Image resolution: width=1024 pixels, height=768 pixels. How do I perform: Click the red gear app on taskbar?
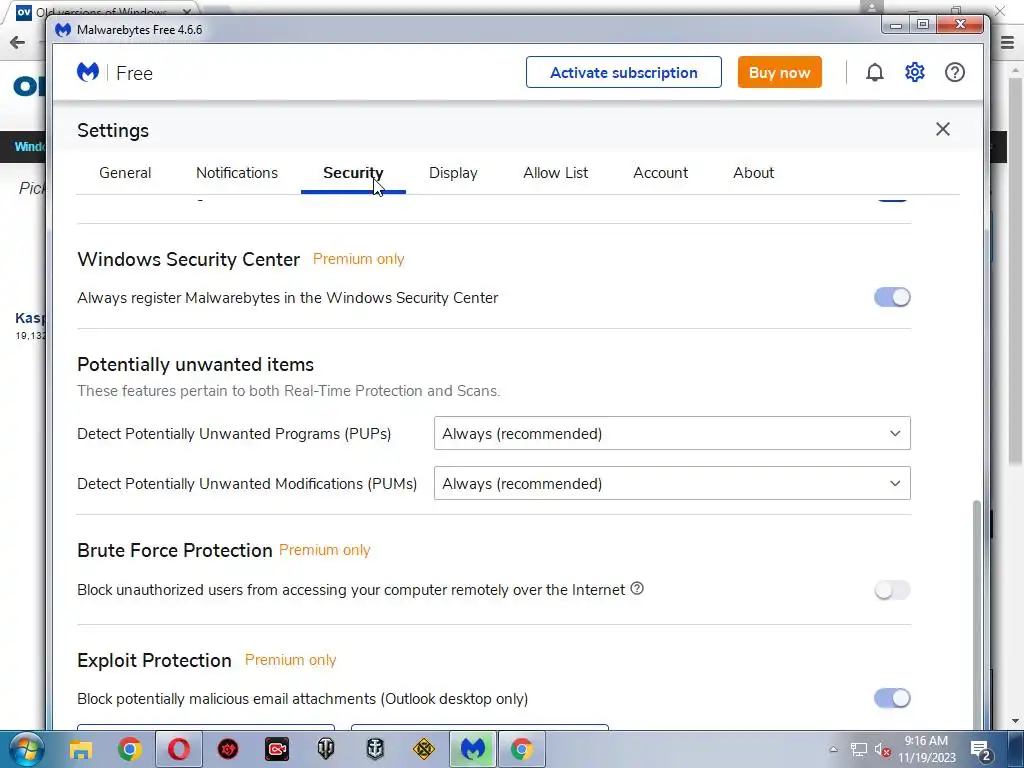click(x=227, y=749)
